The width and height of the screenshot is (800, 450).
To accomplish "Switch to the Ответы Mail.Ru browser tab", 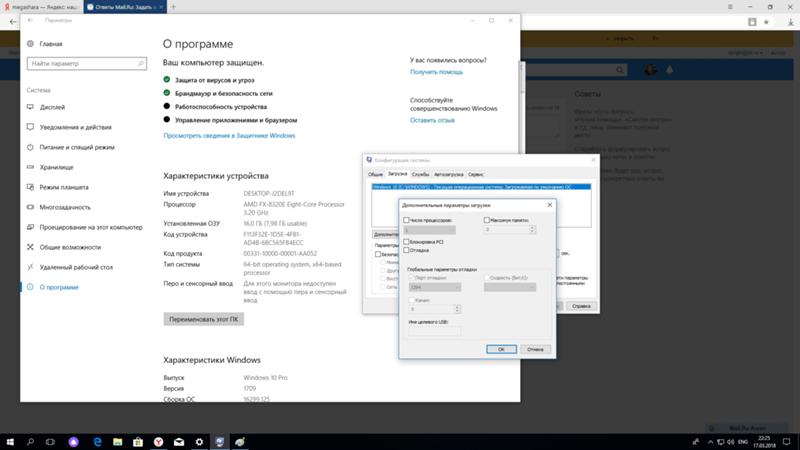I will point(125,7).
